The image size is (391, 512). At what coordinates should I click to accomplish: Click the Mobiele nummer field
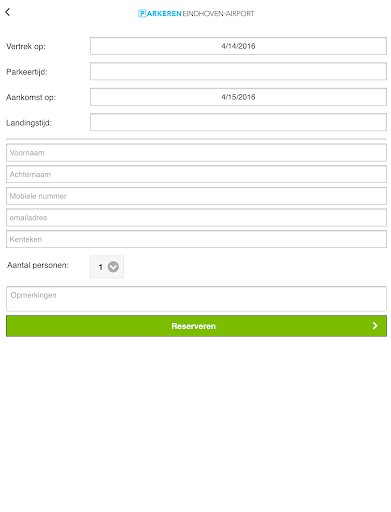tap(196, 196)
